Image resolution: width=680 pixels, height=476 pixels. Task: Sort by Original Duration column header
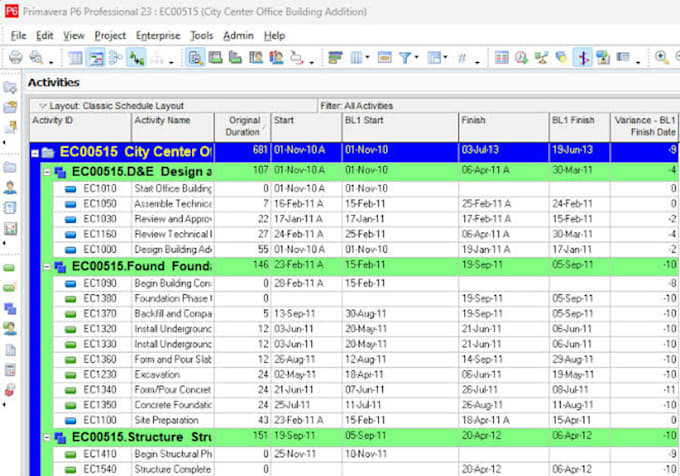(x=242, y=127)
